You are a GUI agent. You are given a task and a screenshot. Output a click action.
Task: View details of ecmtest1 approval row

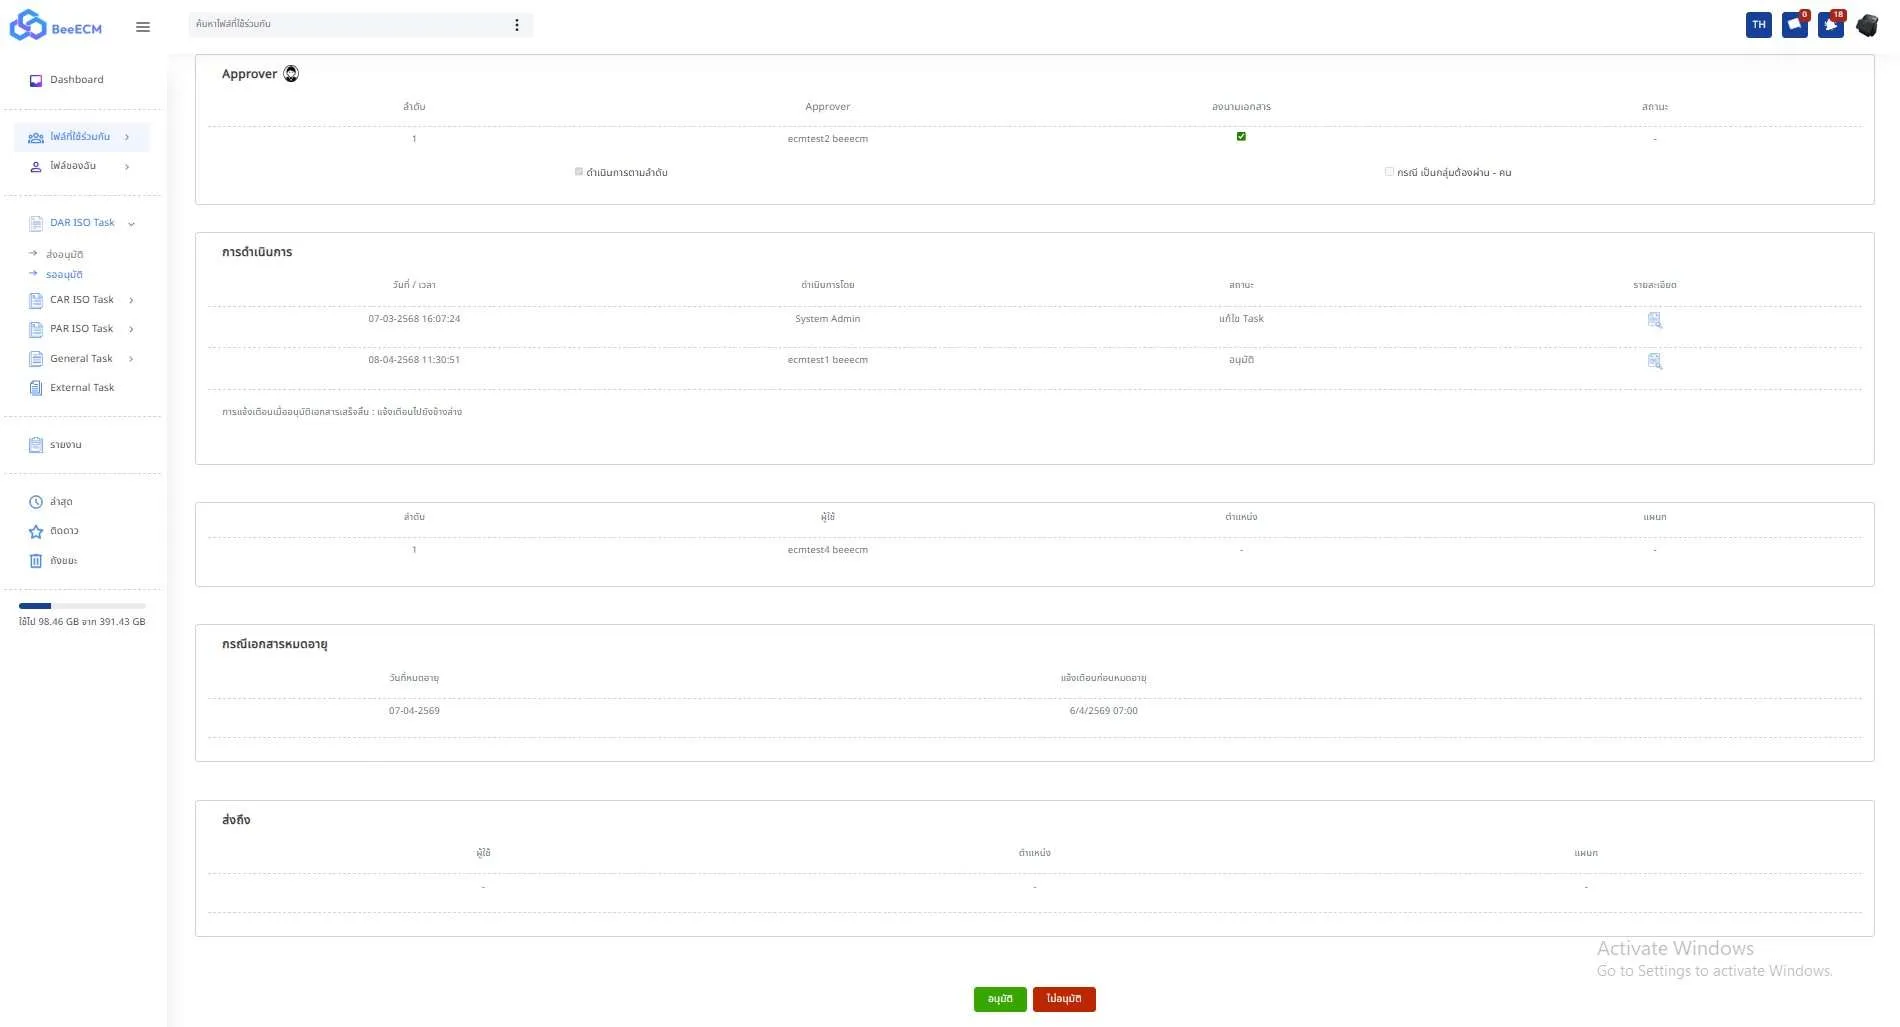pos(1654,361)
